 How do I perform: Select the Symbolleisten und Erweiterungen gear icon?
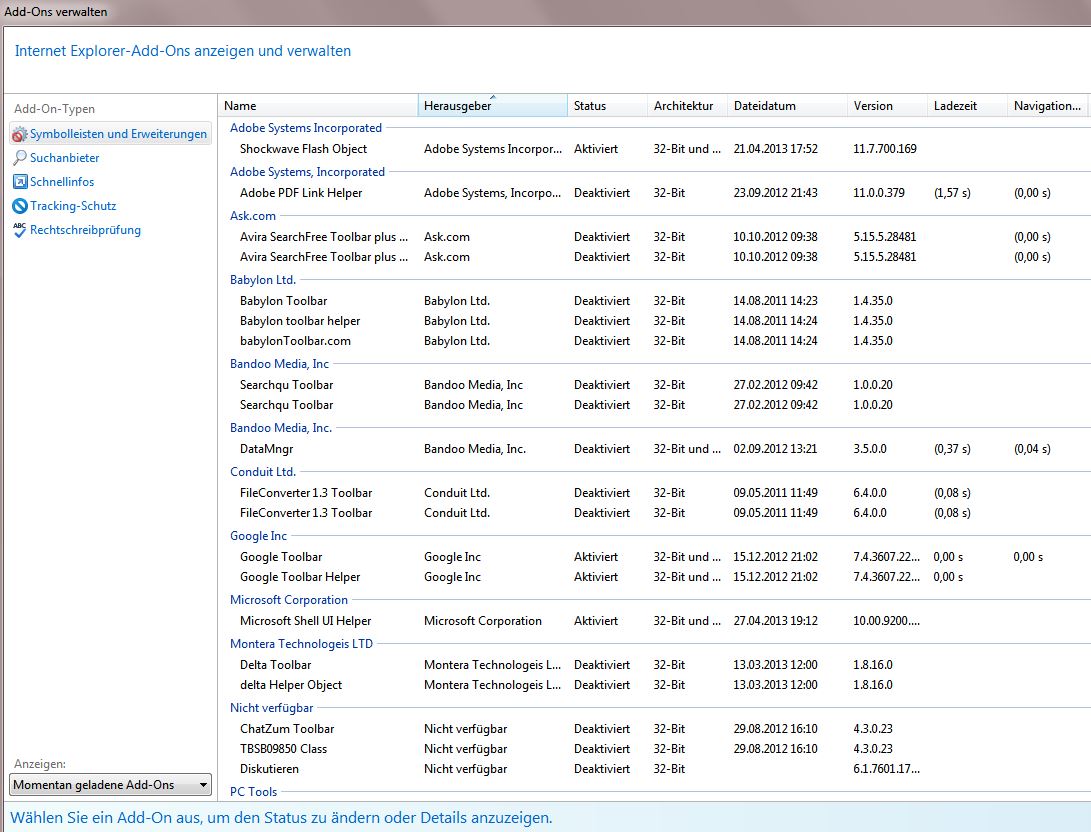point(20,134)
